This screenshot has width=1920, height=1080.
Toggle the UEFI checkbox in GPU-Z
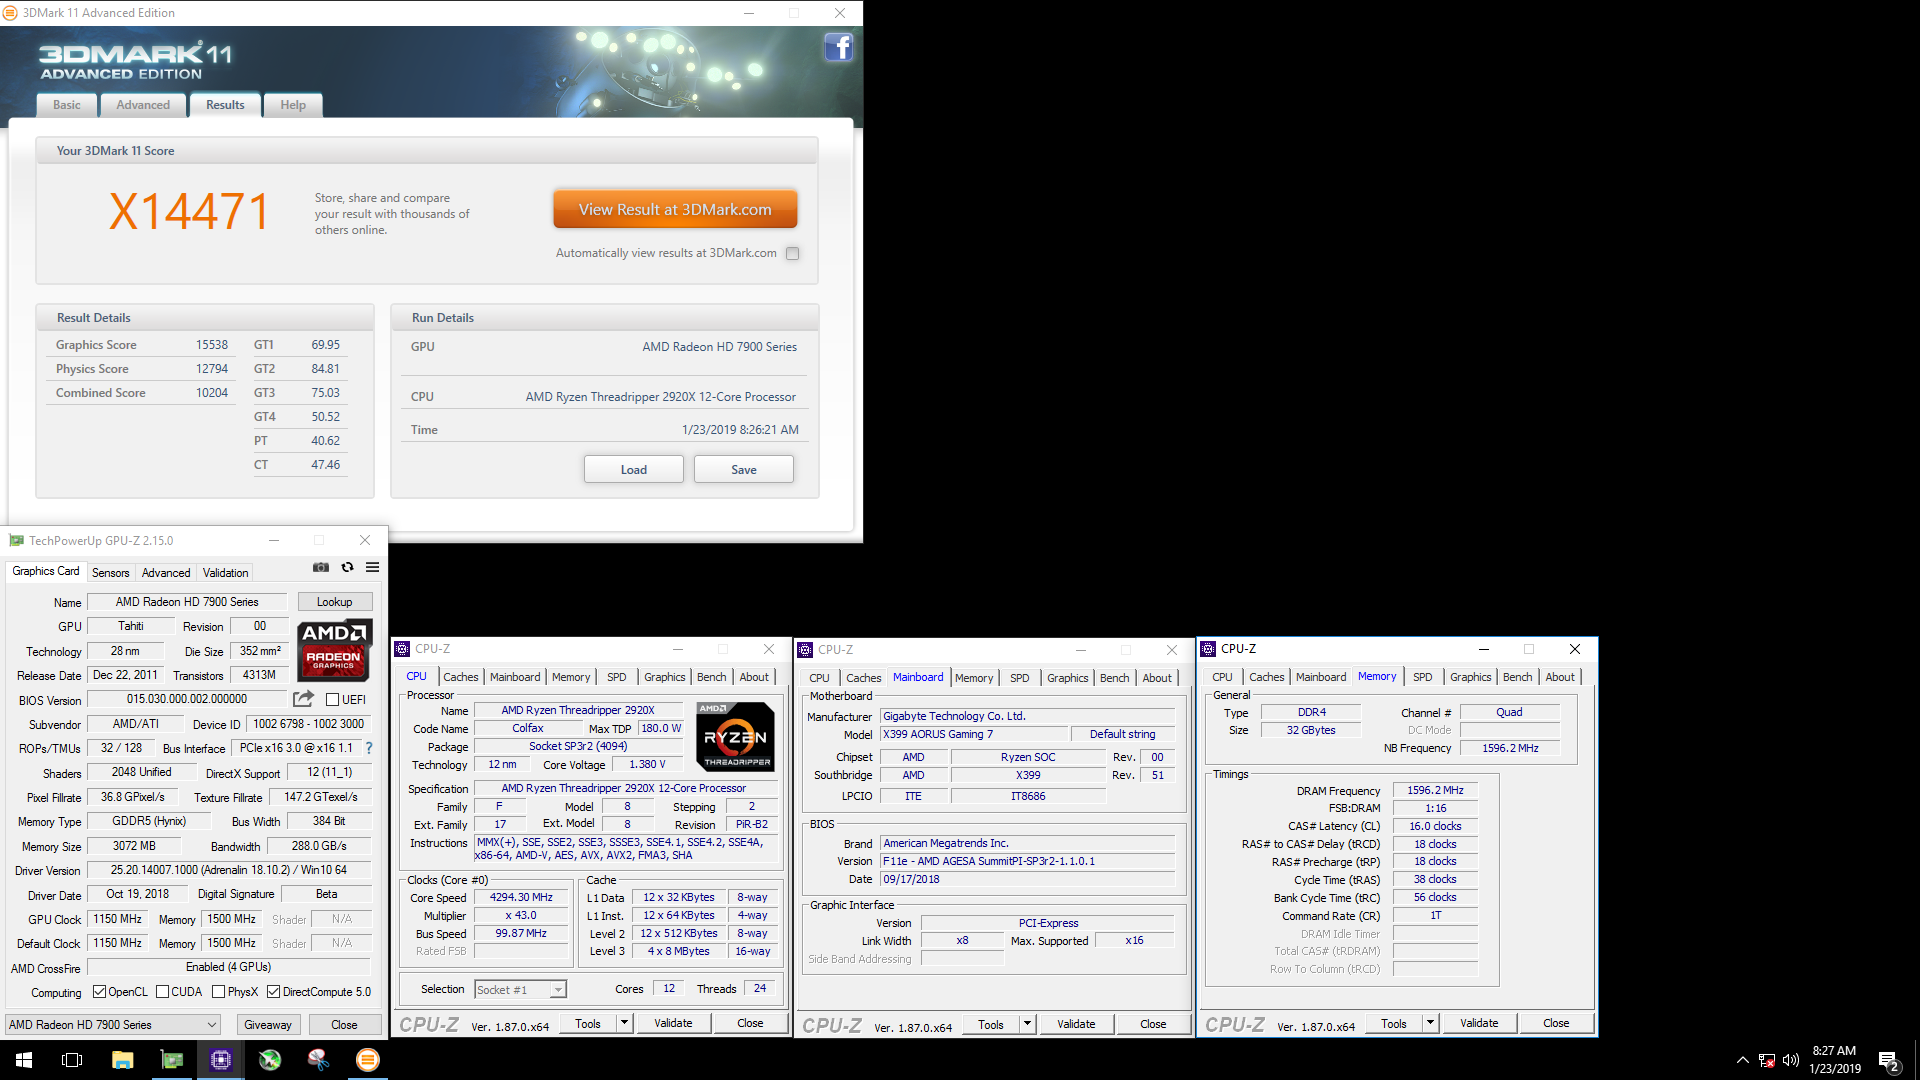(333, 699)
